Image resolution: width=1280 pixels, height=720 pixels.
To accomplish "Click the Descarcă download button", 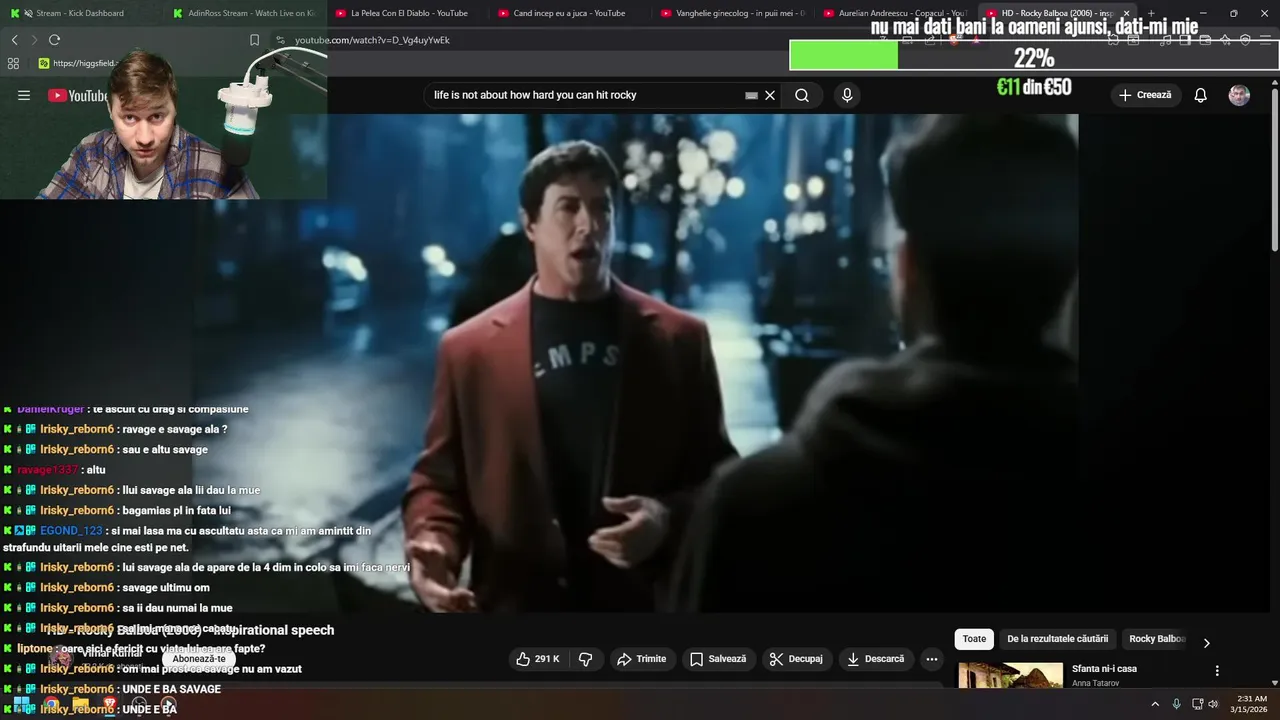I will [x=875, y=659].
